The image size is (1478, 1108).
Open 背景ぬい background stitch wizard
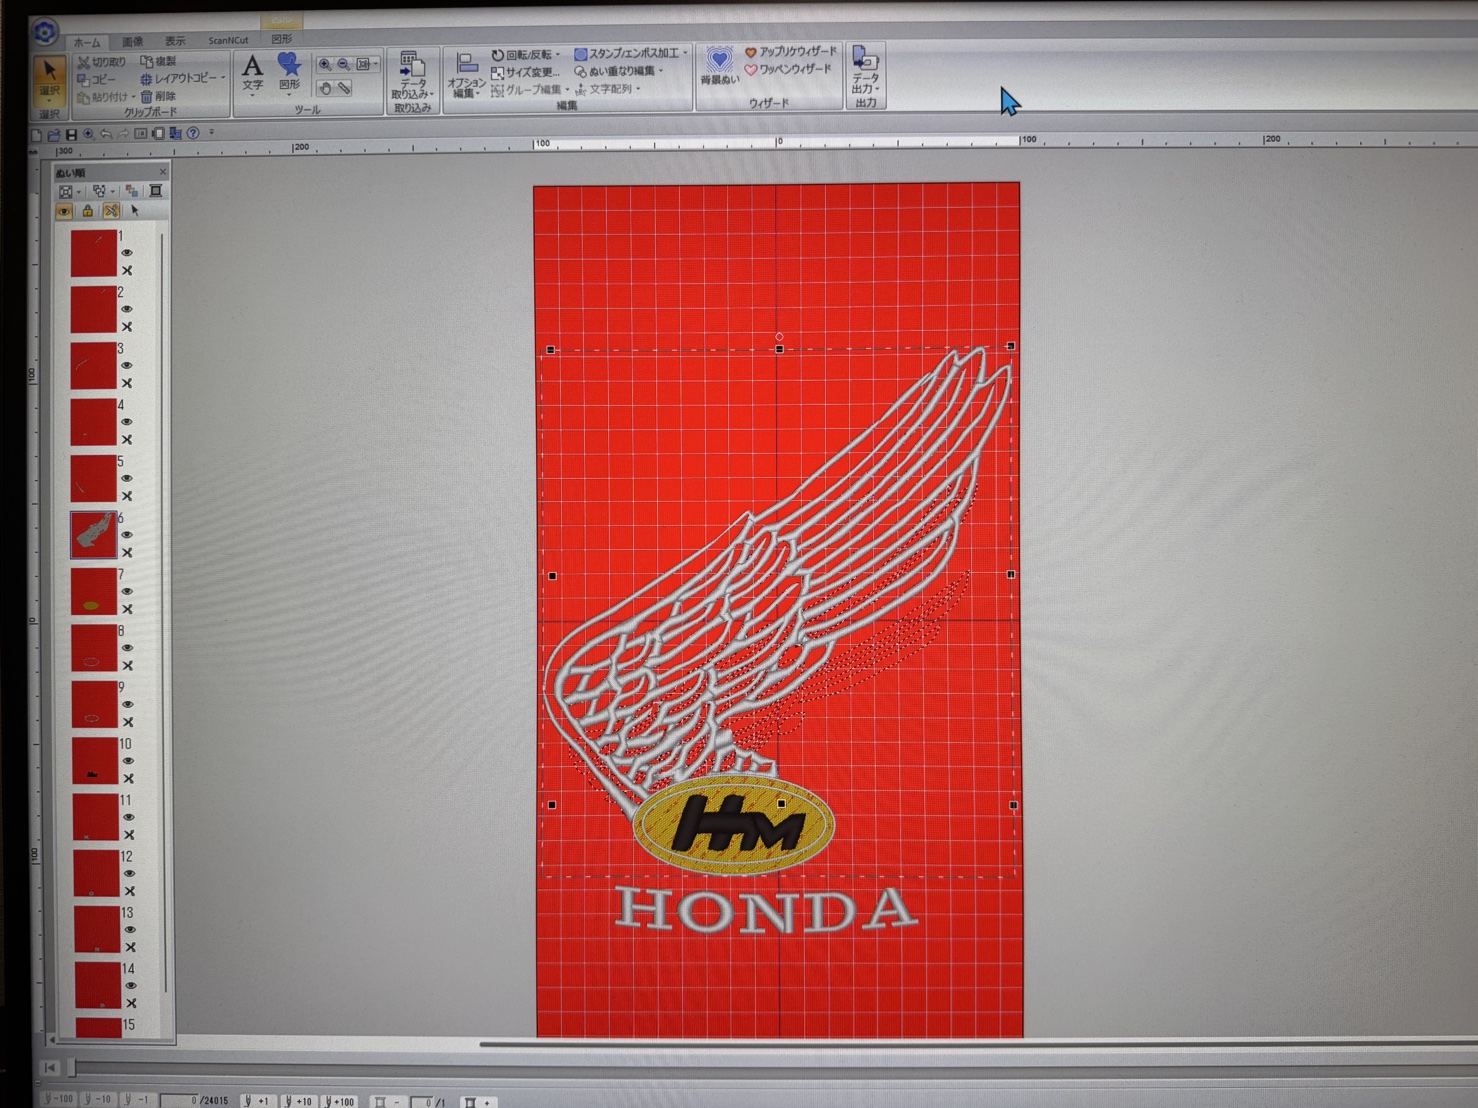[719, 66]
